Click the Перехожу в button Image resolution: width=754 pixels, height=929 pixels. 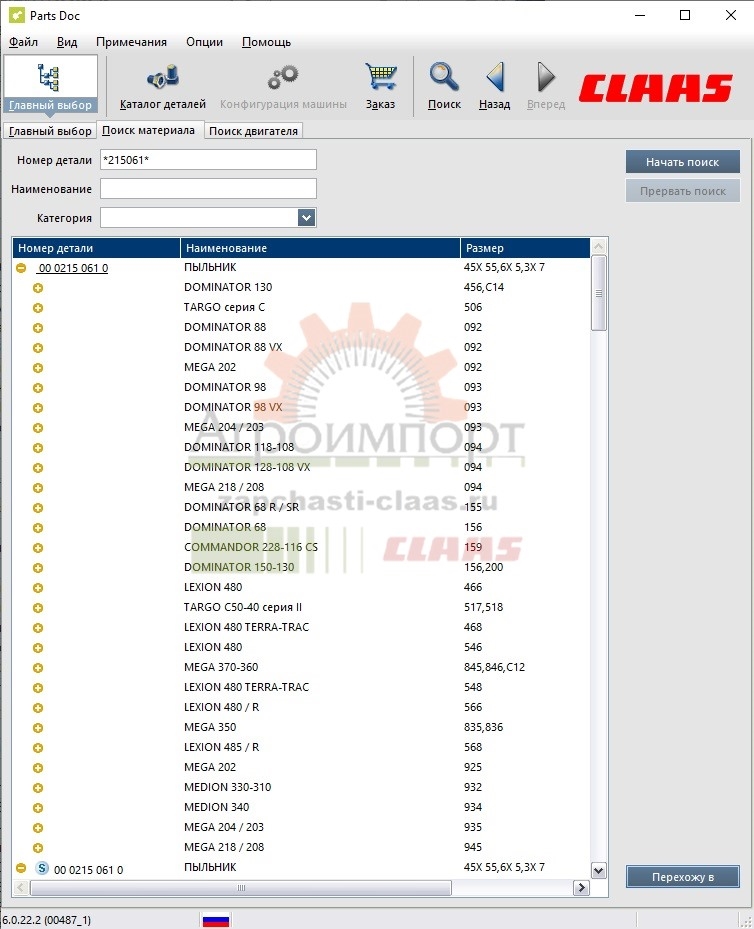[x=682, y=877]
